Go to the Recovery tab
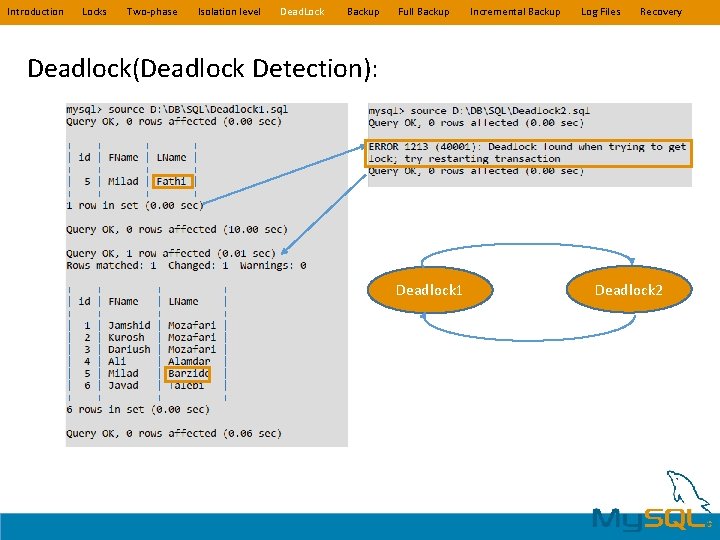The height and width of the screenshot is (540, 720). click(x=661, y=12)
